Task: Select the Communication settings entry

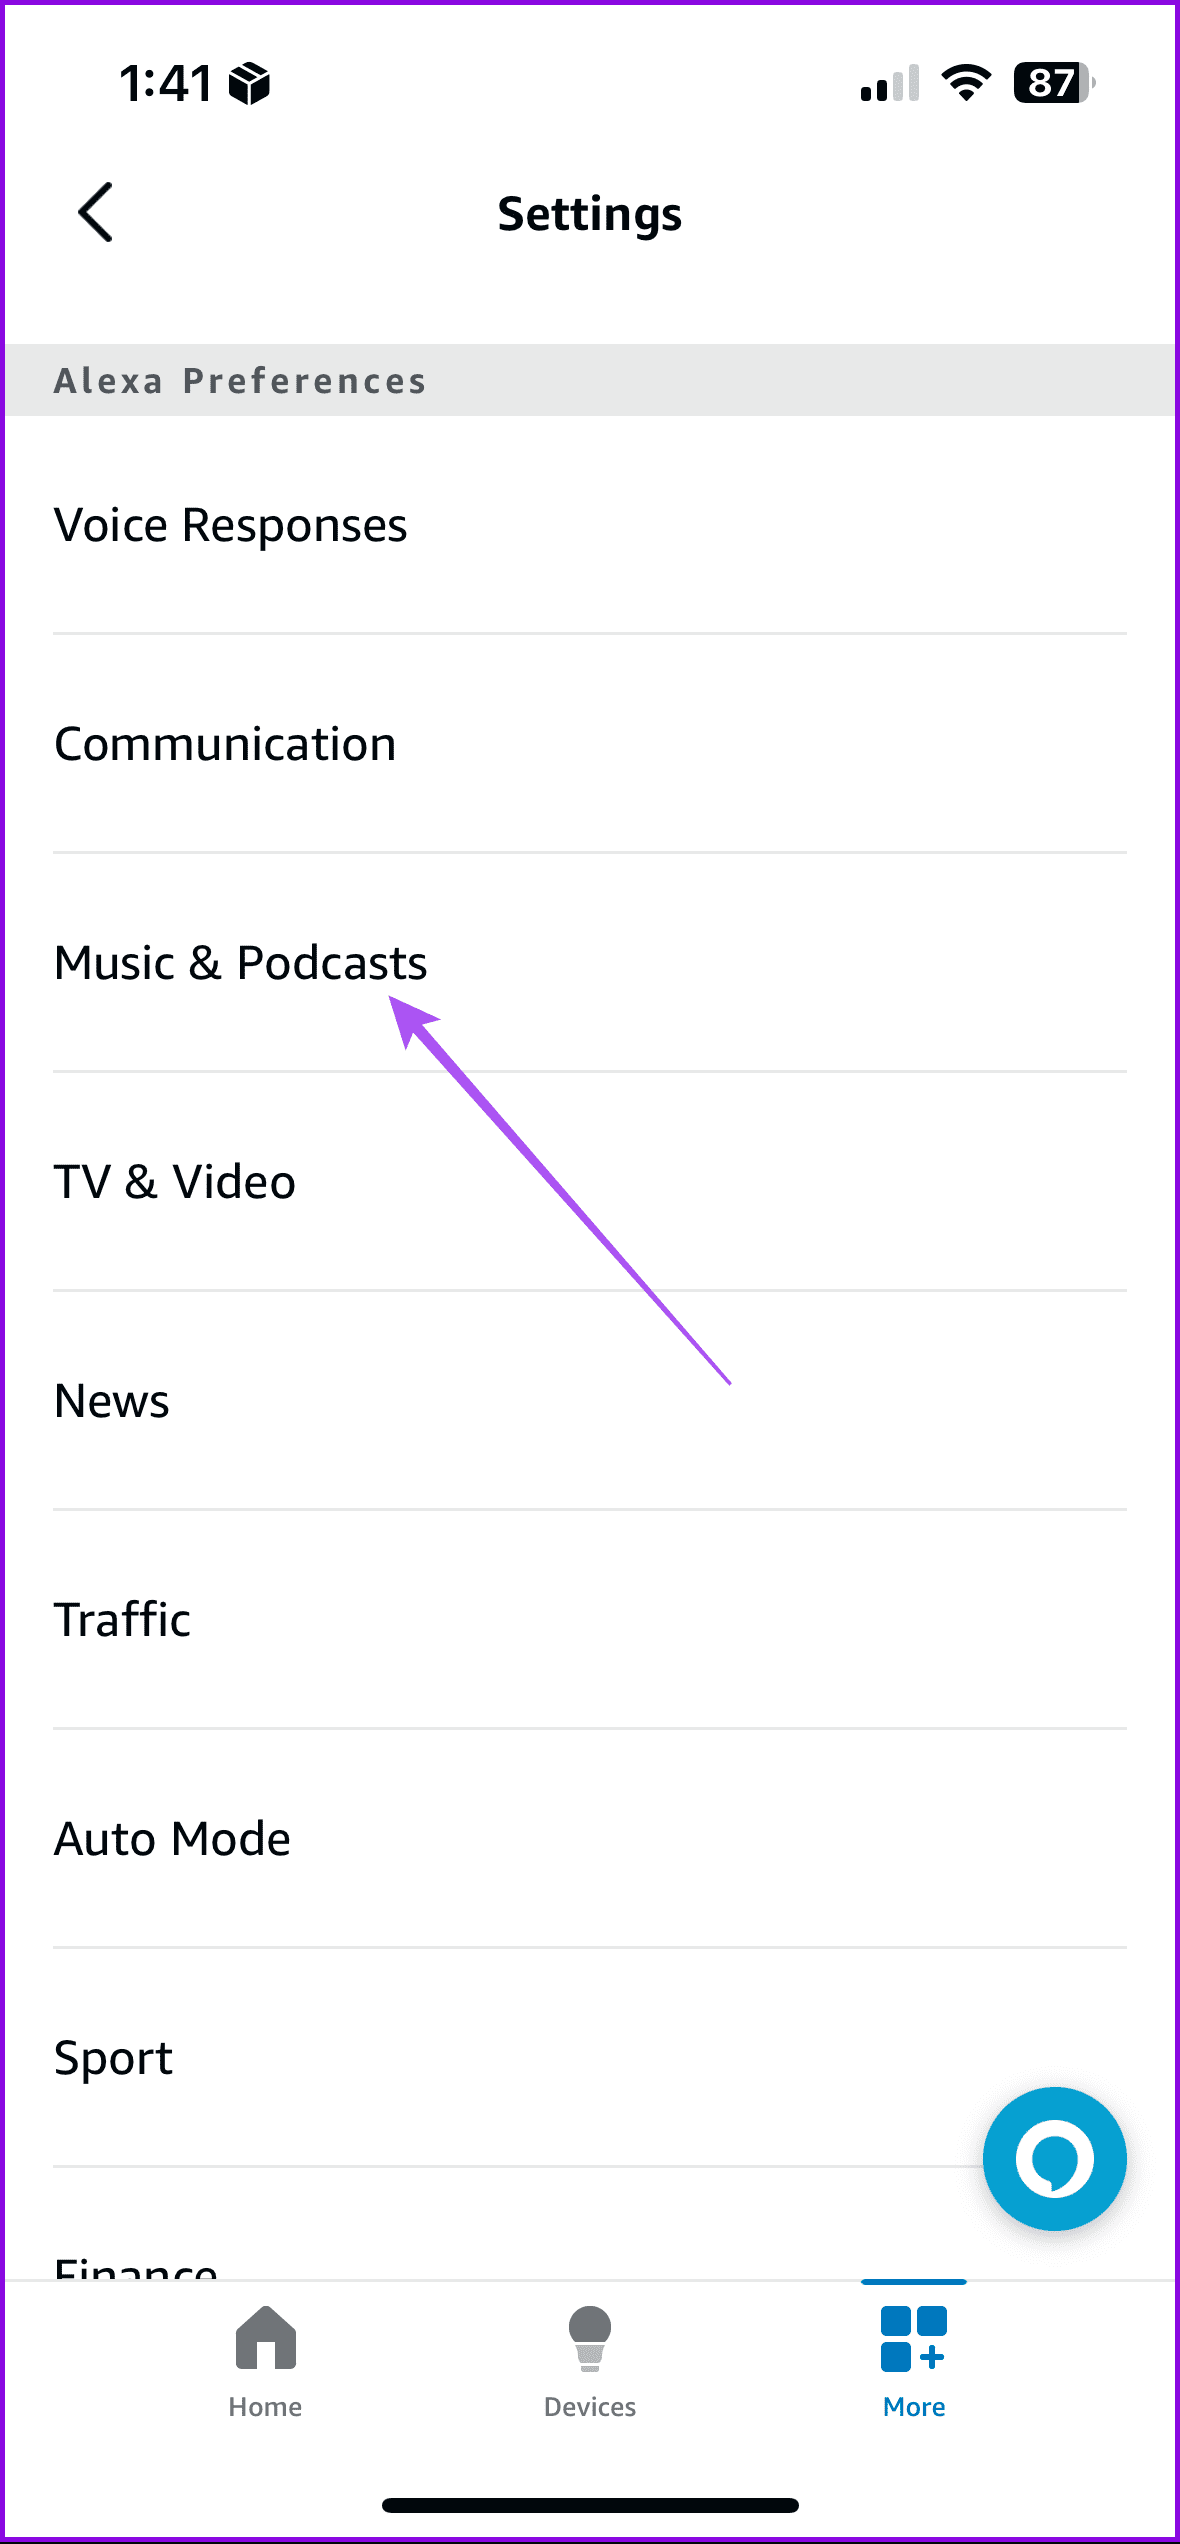Action: tap(225, 742)
